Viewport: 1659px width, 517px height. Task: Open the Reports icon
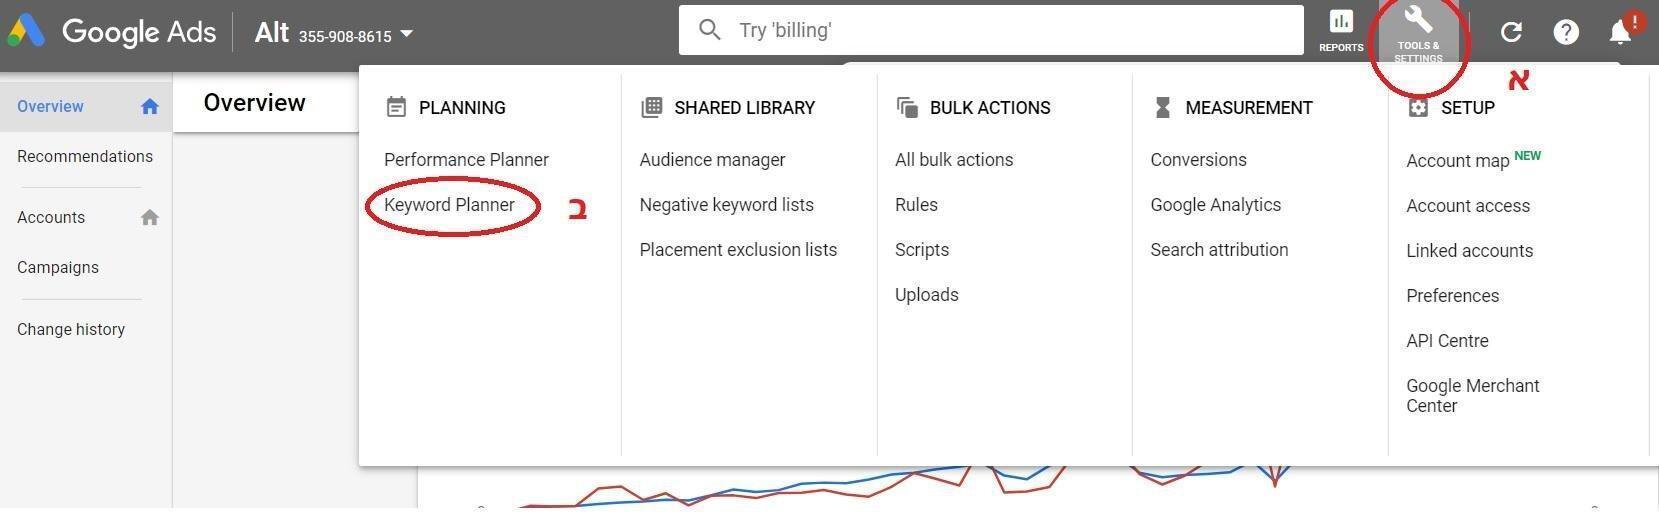click(x=1341, y=30)
